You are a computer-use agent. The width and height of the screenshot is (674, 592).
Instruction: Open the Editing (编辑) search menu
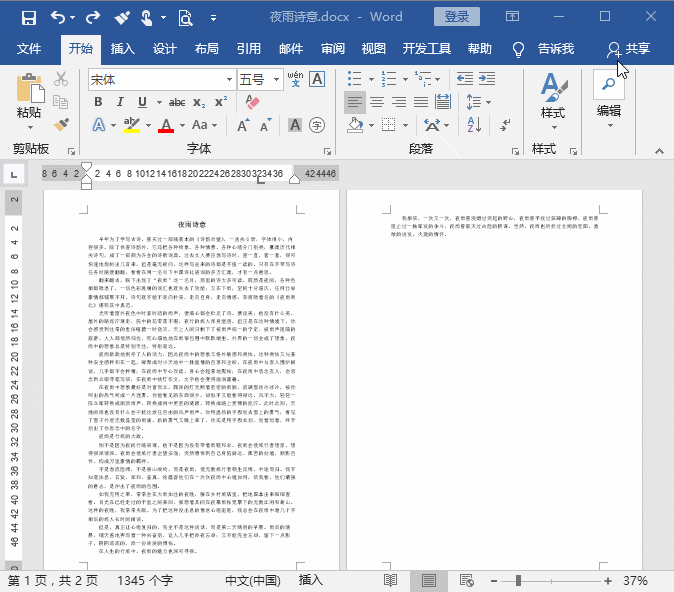609,100
